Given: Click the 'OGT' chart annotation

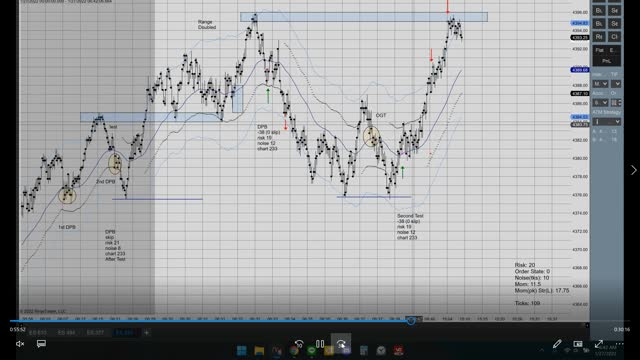Looking at the screenshot, I should point(380,116).
